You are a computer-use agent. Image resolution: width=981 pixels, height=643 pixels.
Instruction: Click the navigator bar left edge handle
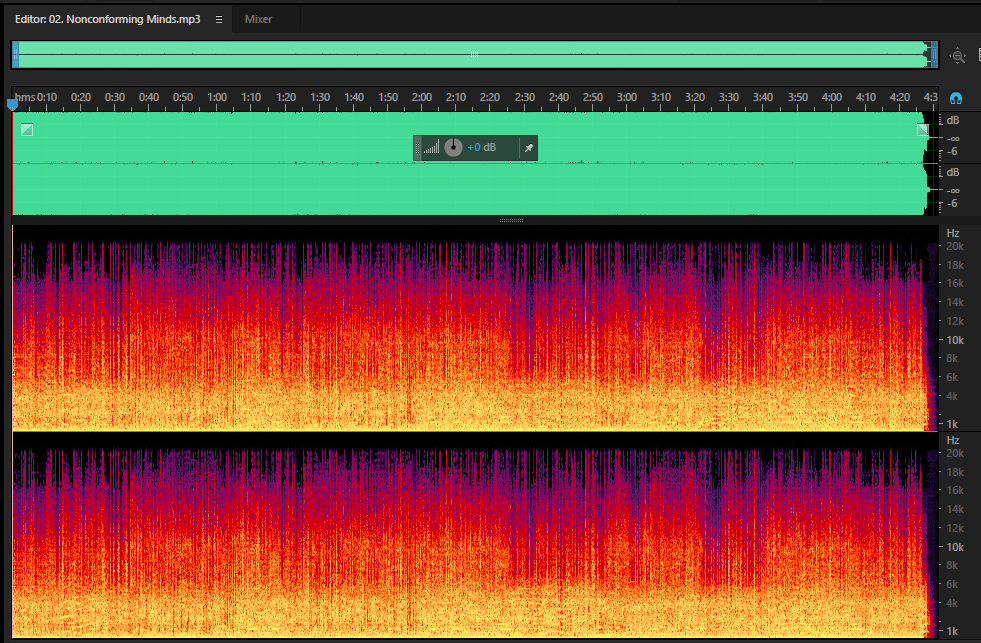tap(16, 55)
